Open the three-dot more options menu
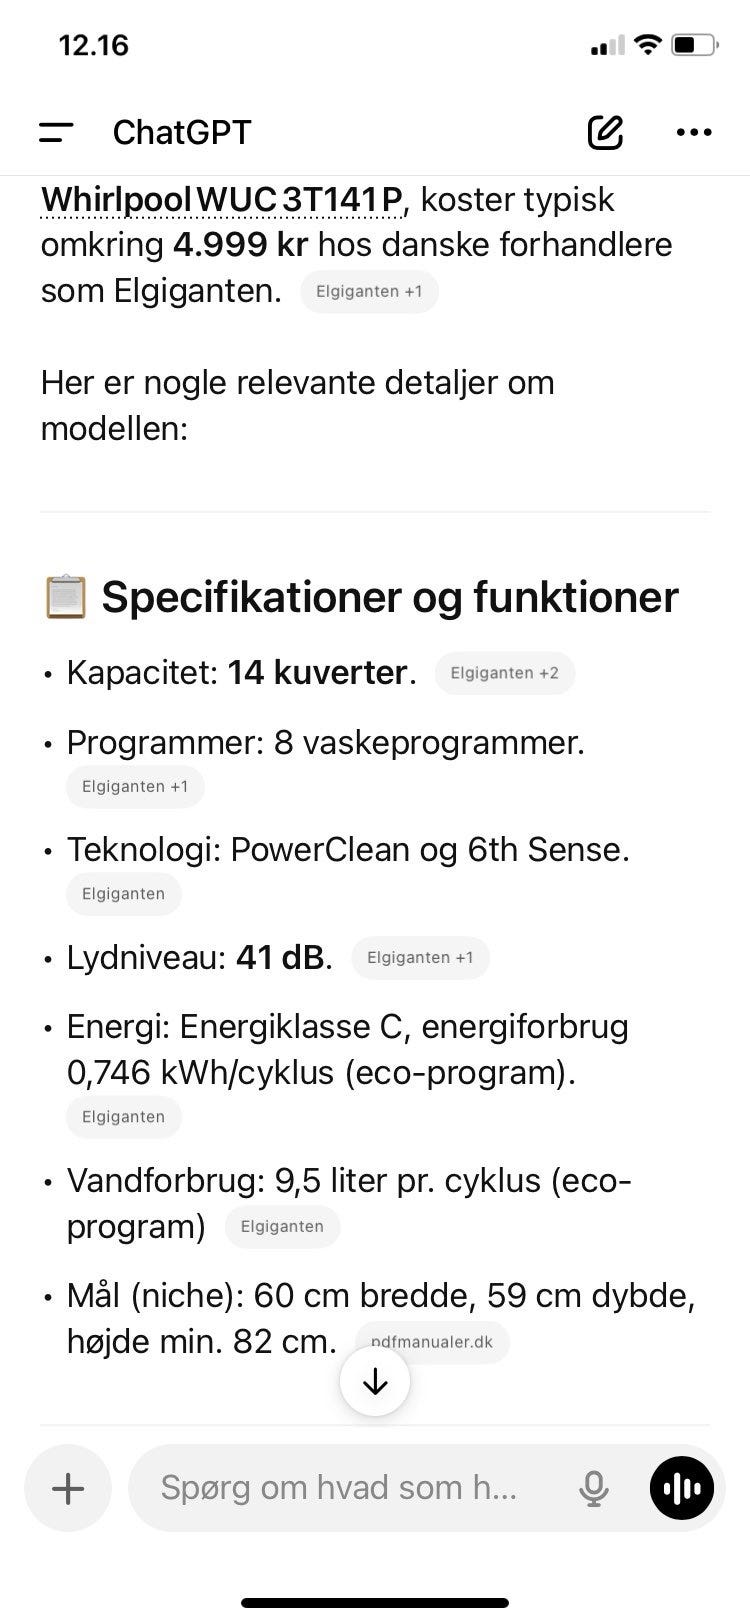750x1624 pixels. [694, 132]
